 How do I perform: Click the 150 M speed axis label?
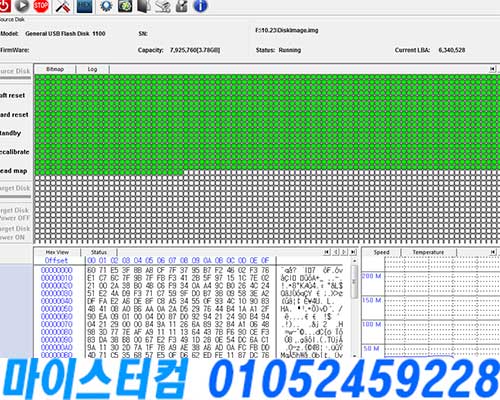371,300
